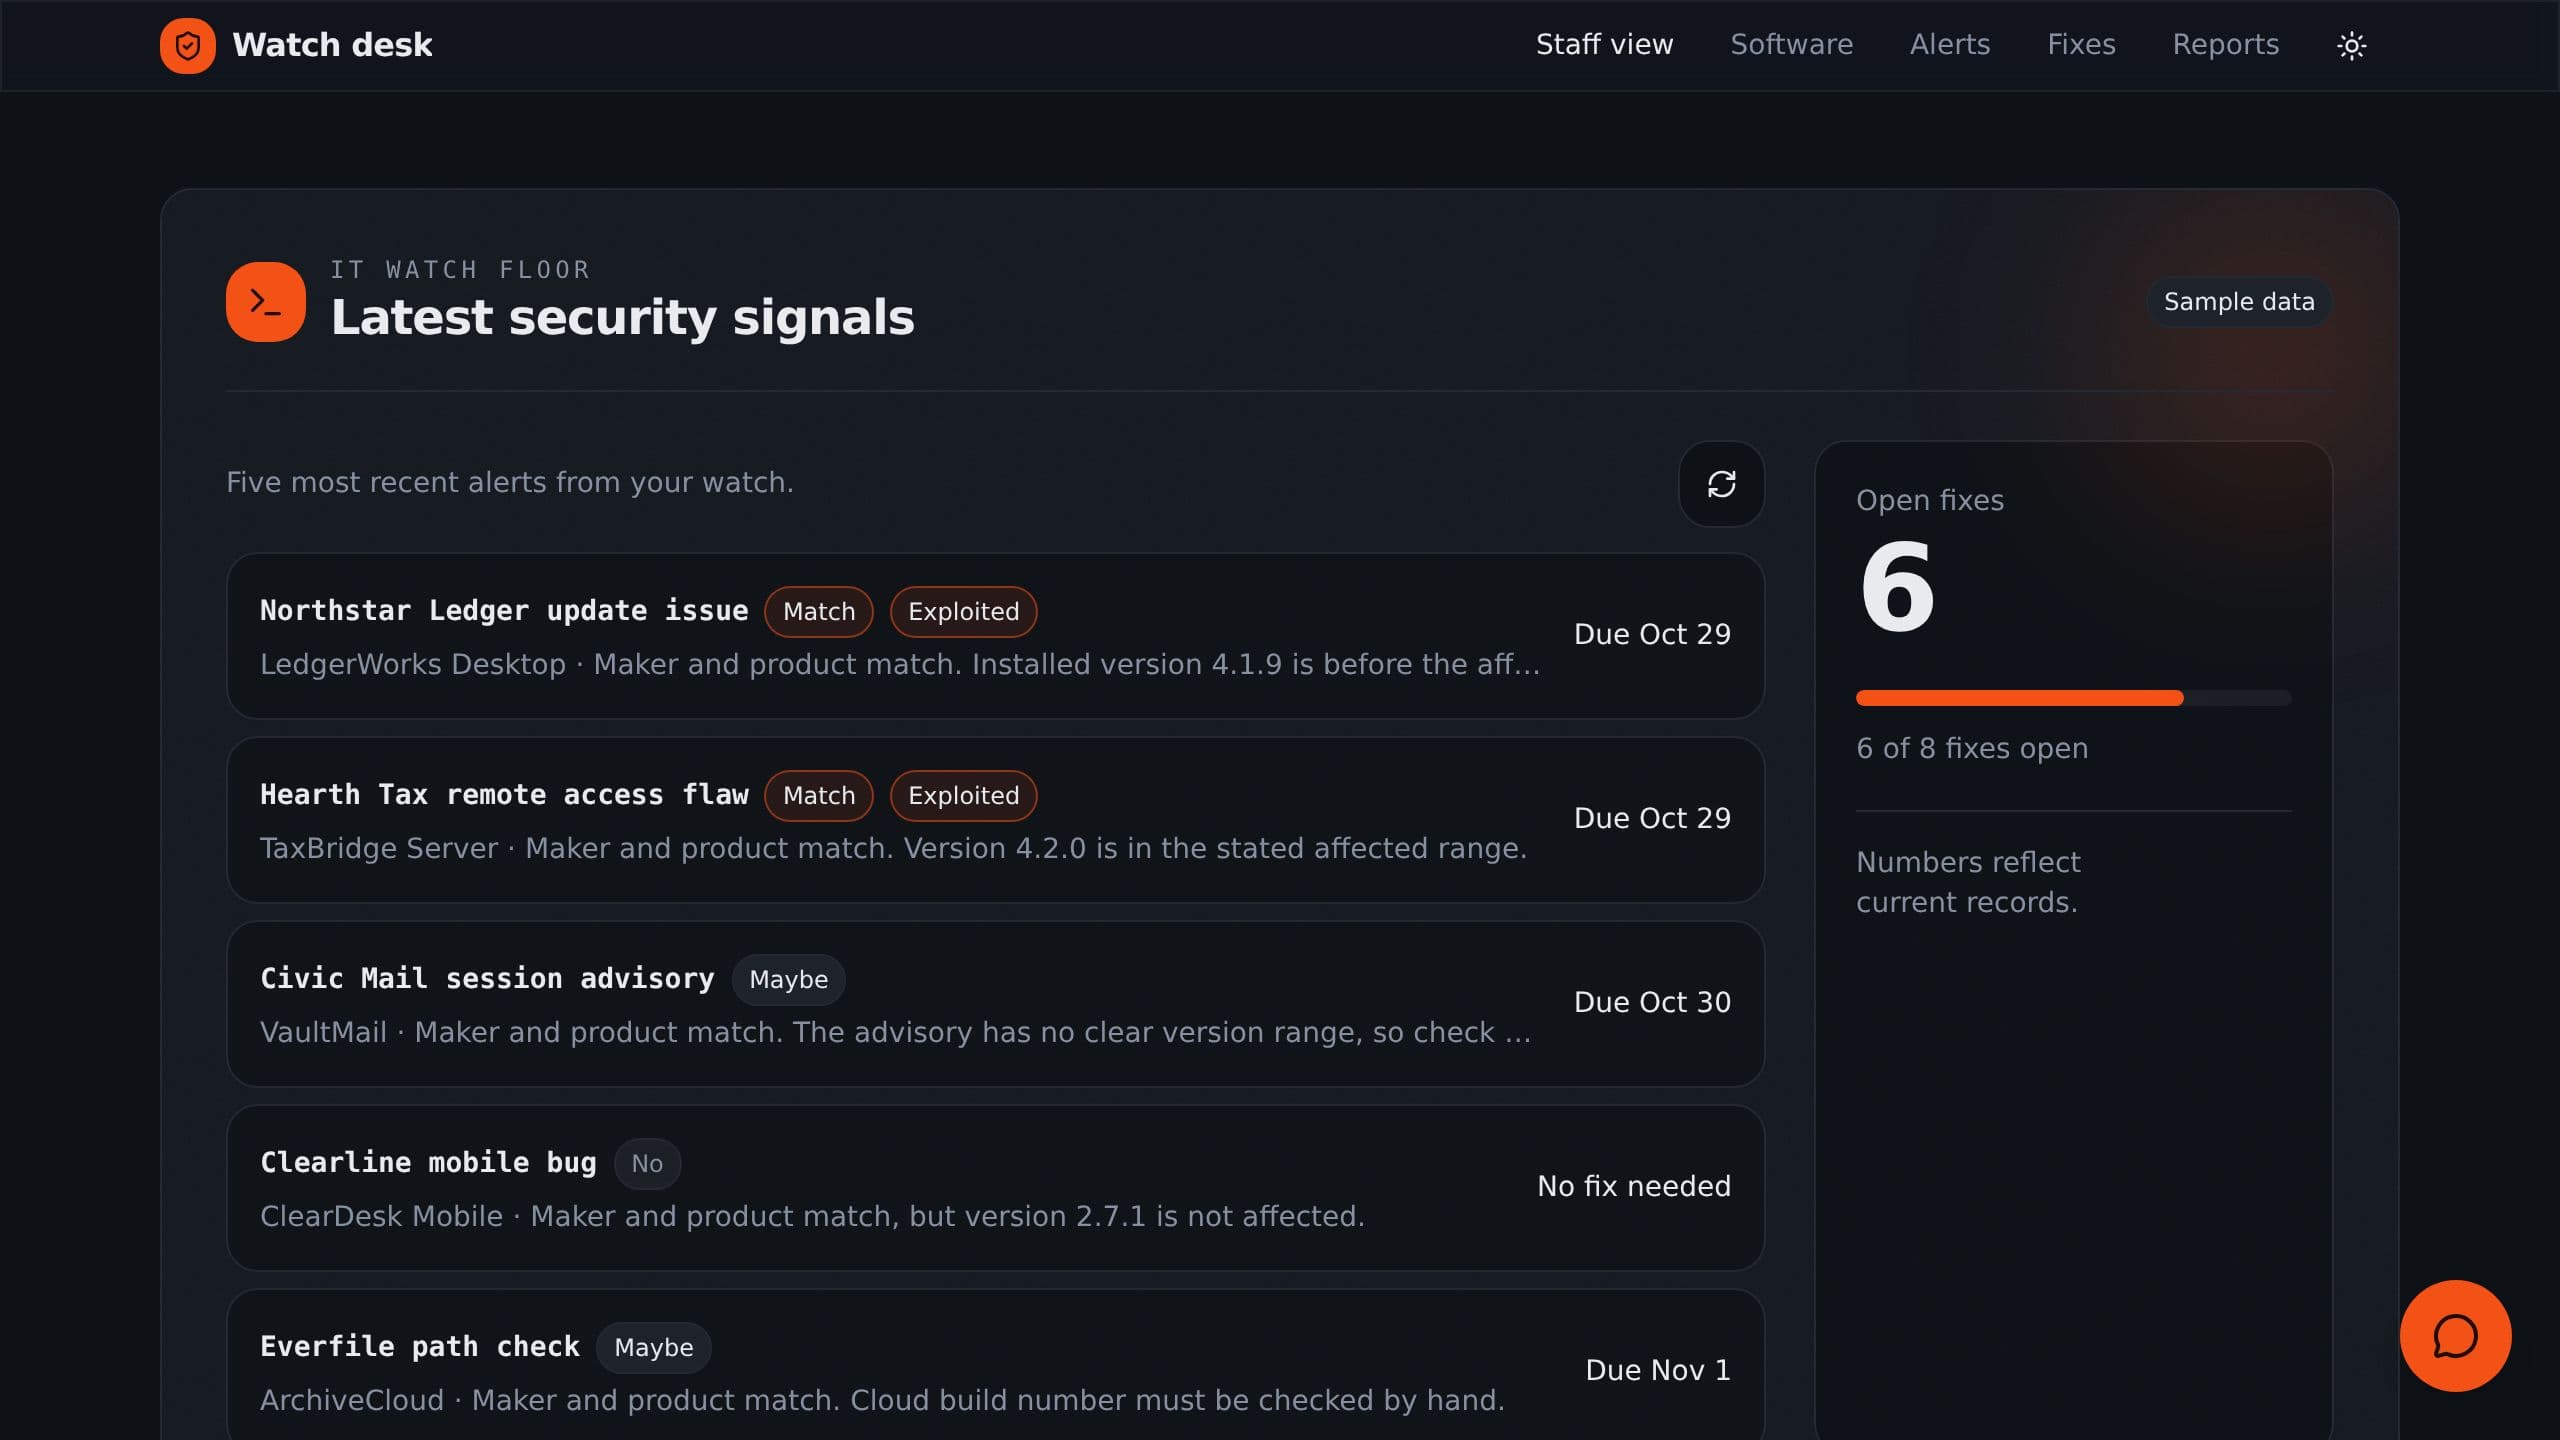The height and width of the screenshot is (1440, 2560).
Task: Open the Alerts nav item
Action: click(1950, 45)
